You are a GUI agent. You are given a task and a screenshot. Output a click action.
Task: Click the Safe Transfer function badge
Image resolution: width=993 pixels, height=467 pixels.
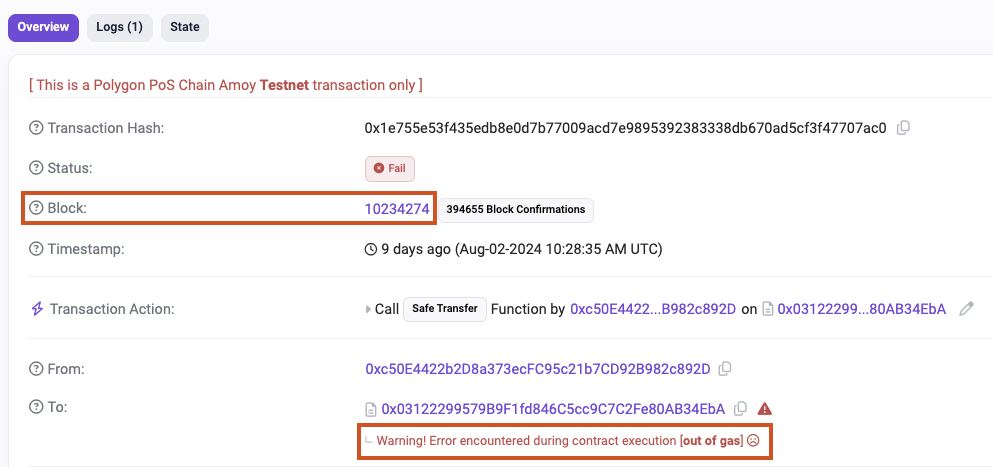(445, 309)
